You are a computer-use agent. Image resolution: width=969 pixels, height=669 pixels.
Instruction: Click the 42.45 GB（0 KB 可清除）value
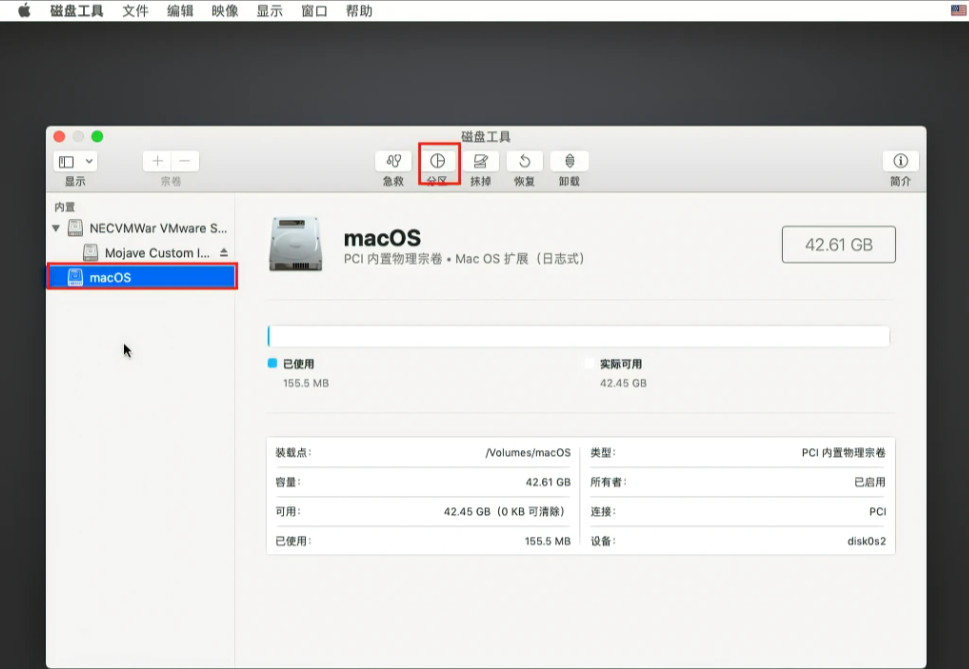pos(505,511)
